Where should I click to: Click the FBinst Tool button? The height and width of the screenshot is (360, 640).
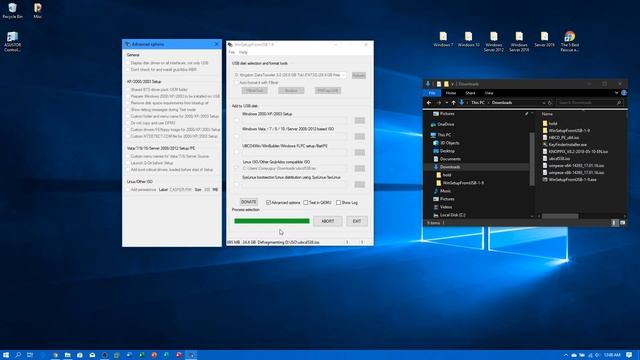tap(254, 91)
